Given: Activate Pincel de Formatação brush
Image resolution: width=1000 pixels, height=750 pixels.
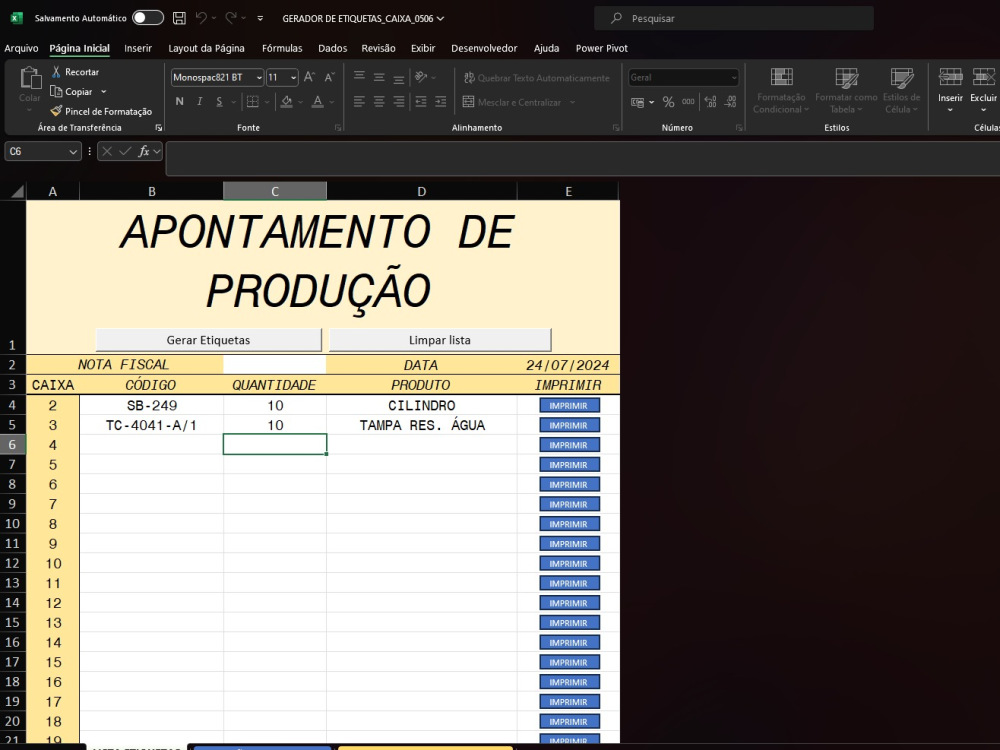Looking at the screenshot, I should (56, 111).
